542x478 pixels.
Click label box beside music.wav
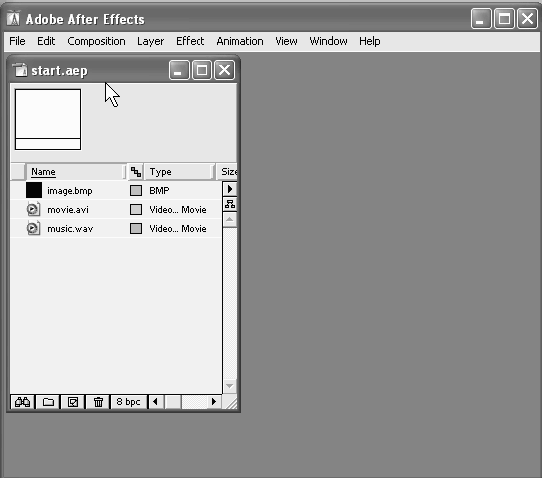(136, 228)
